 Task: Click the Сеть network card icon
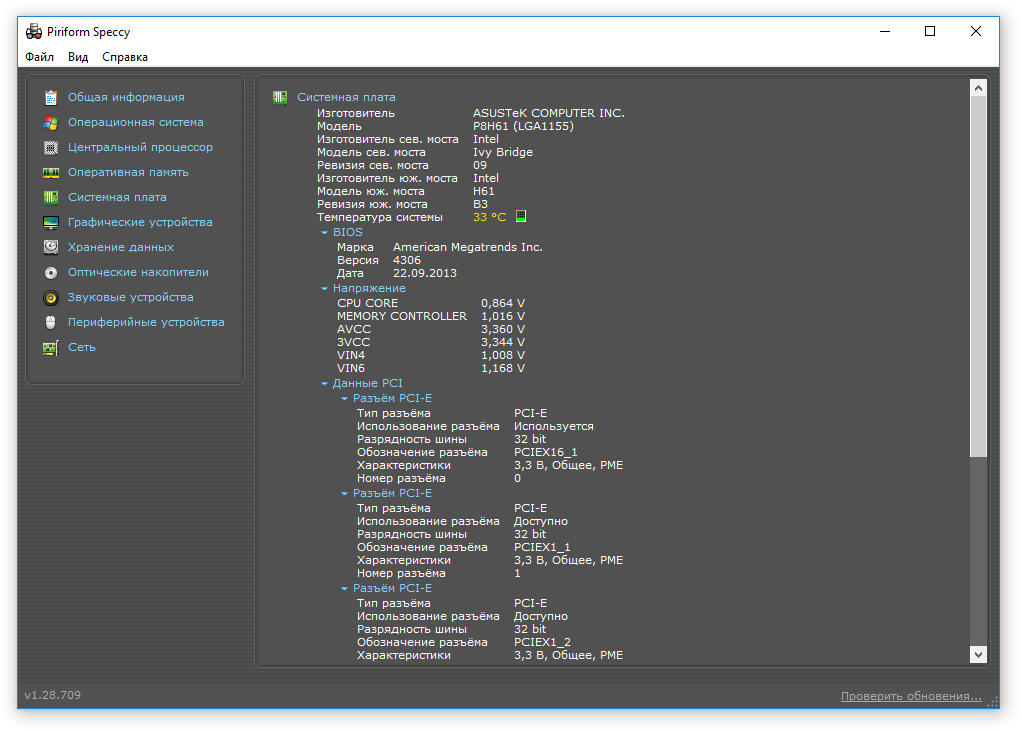51,348
